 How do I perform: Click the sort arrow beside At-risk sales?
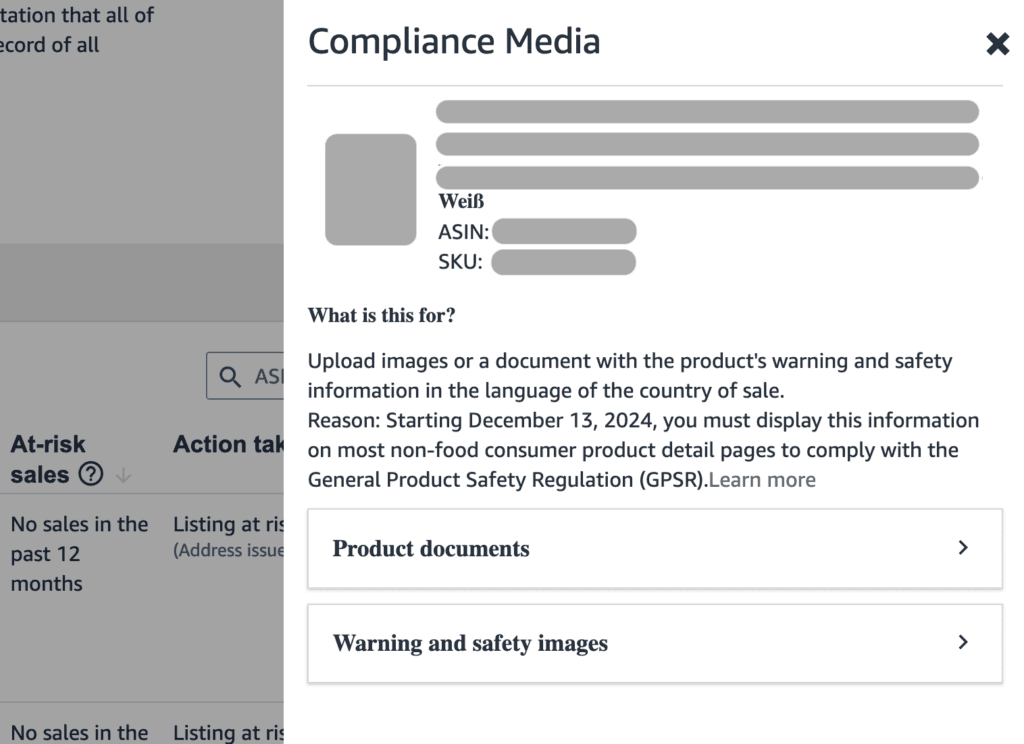coord(123,476)
